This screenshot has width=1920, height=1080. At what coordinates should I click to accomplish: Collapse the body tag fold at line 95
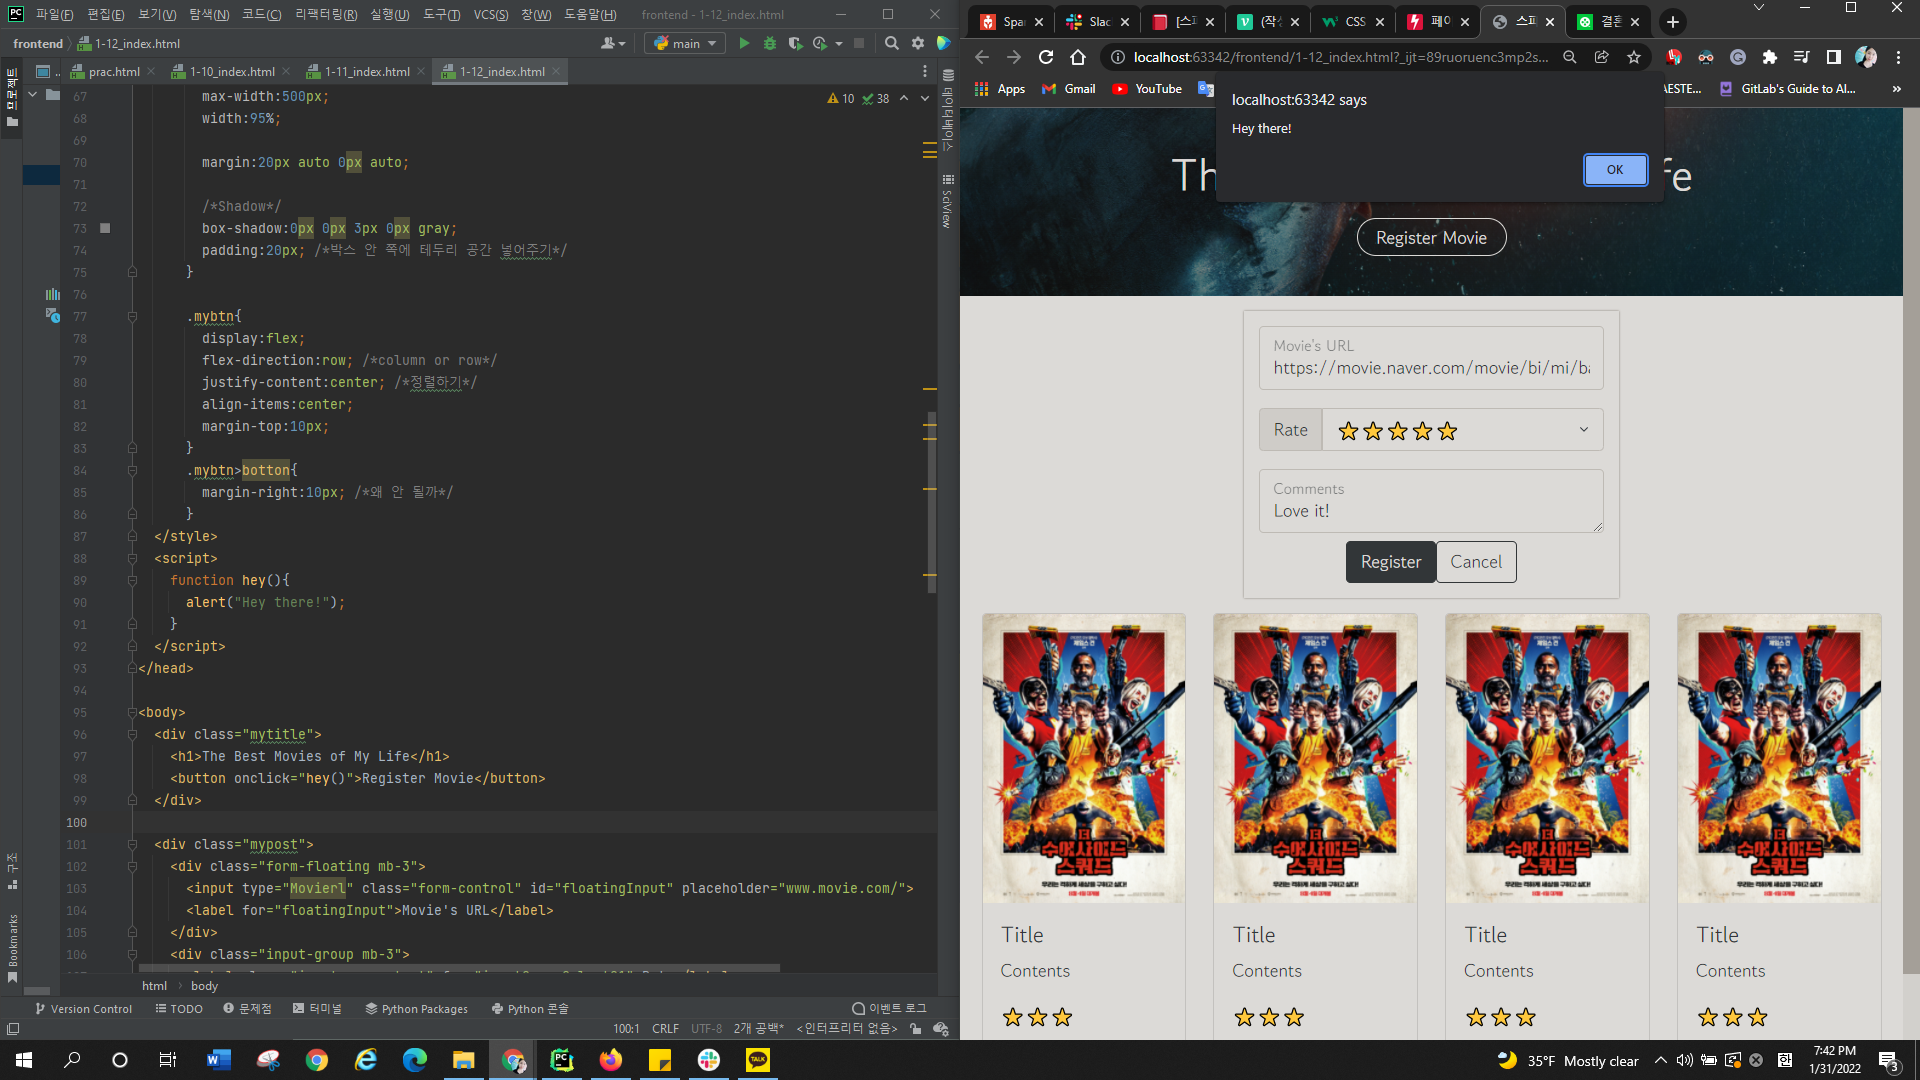click(x=132, y=713)
